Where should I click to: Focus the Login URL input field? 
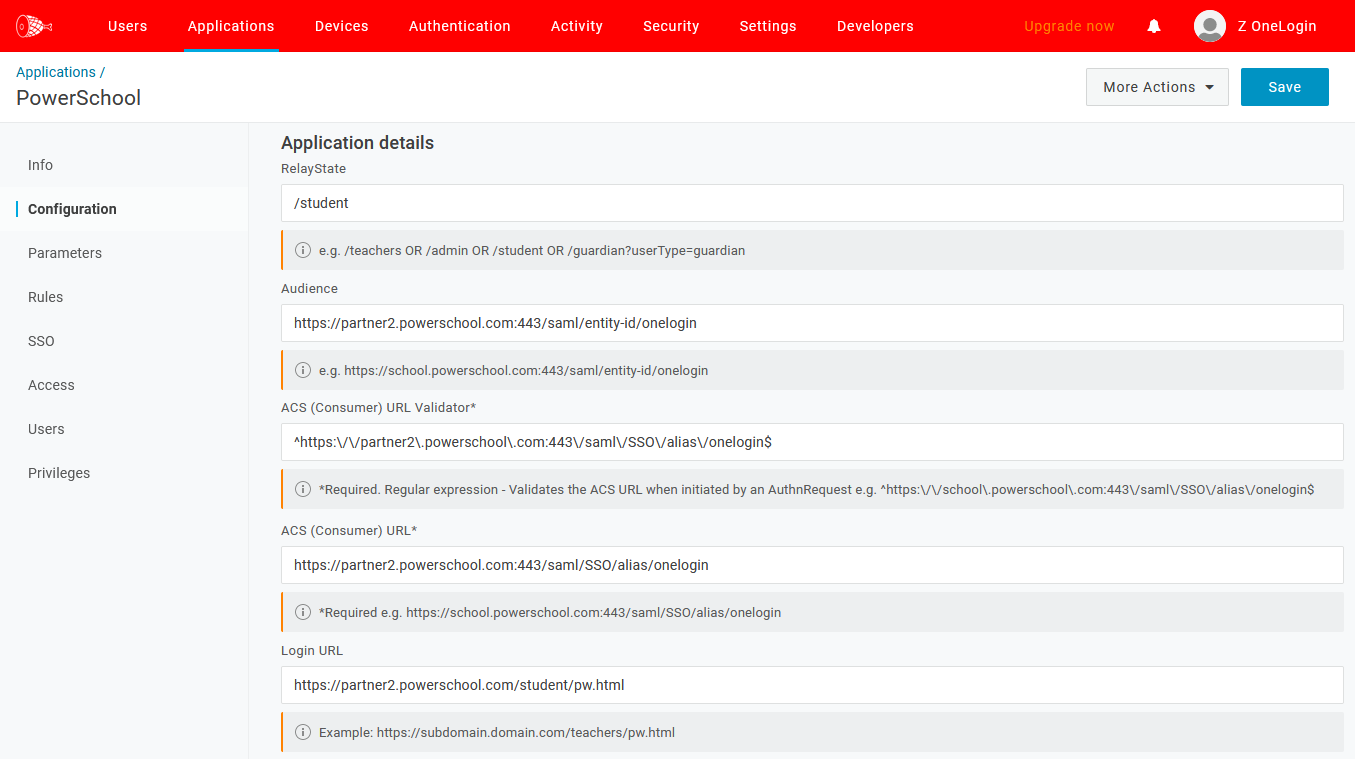811,685
